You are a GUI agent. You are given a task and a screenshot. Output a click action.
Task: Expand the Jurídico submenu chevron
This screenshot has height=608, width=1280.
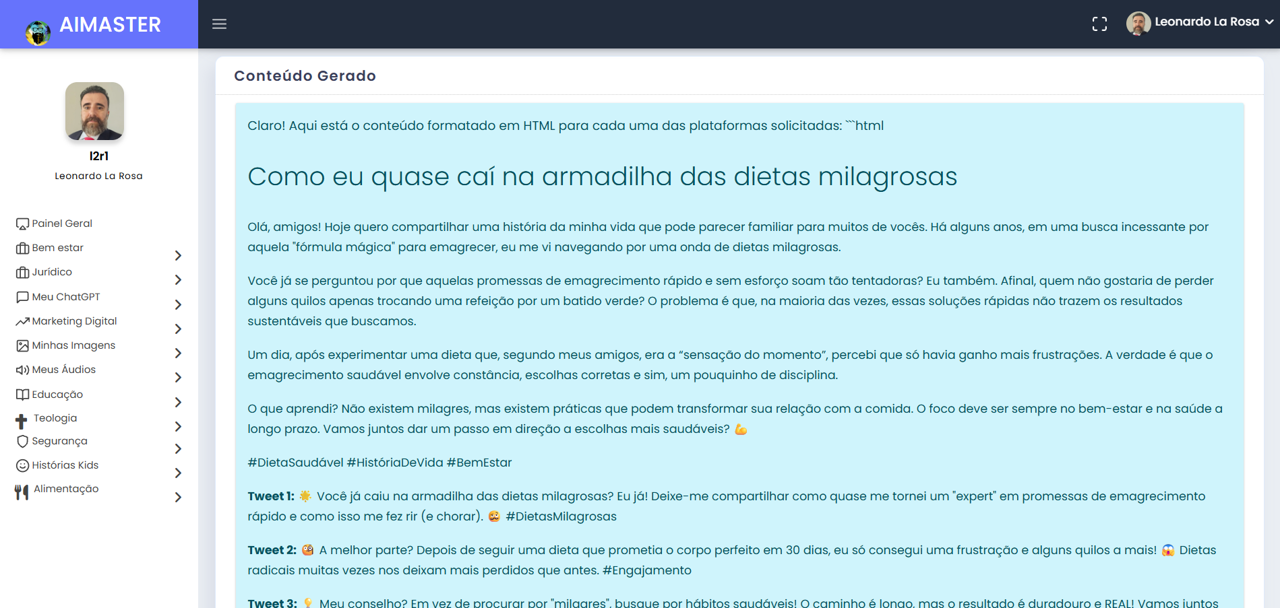coord(178,280)
